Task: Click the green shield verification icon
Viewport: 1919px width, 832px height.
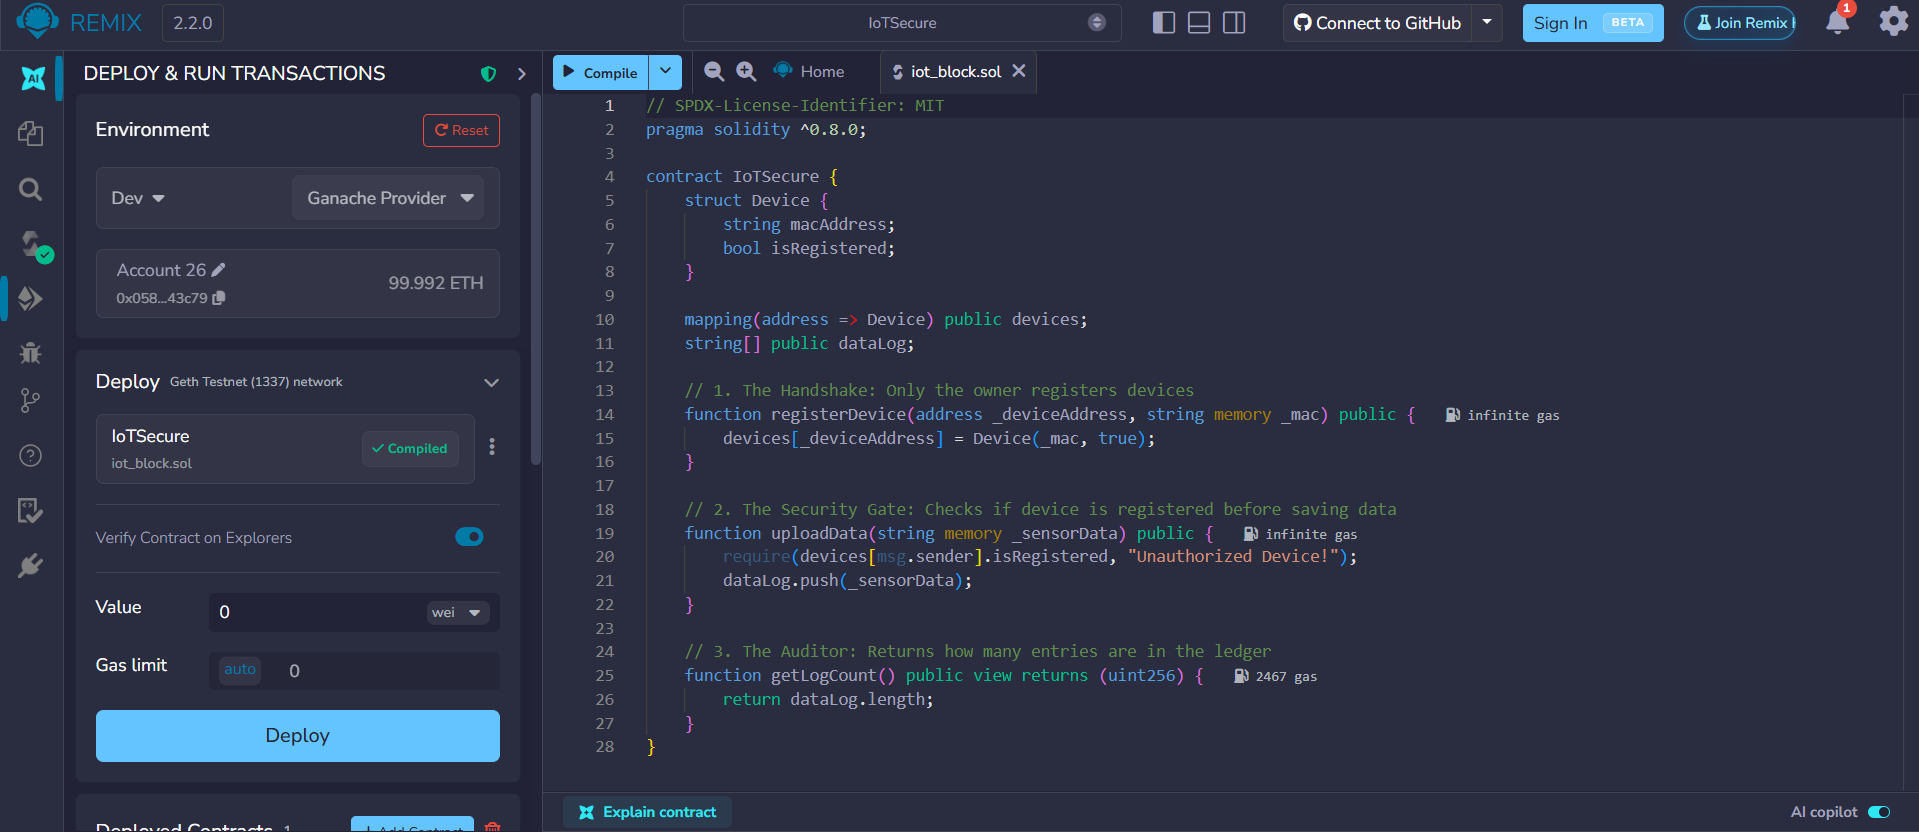Action: click(x=489, y=74)
